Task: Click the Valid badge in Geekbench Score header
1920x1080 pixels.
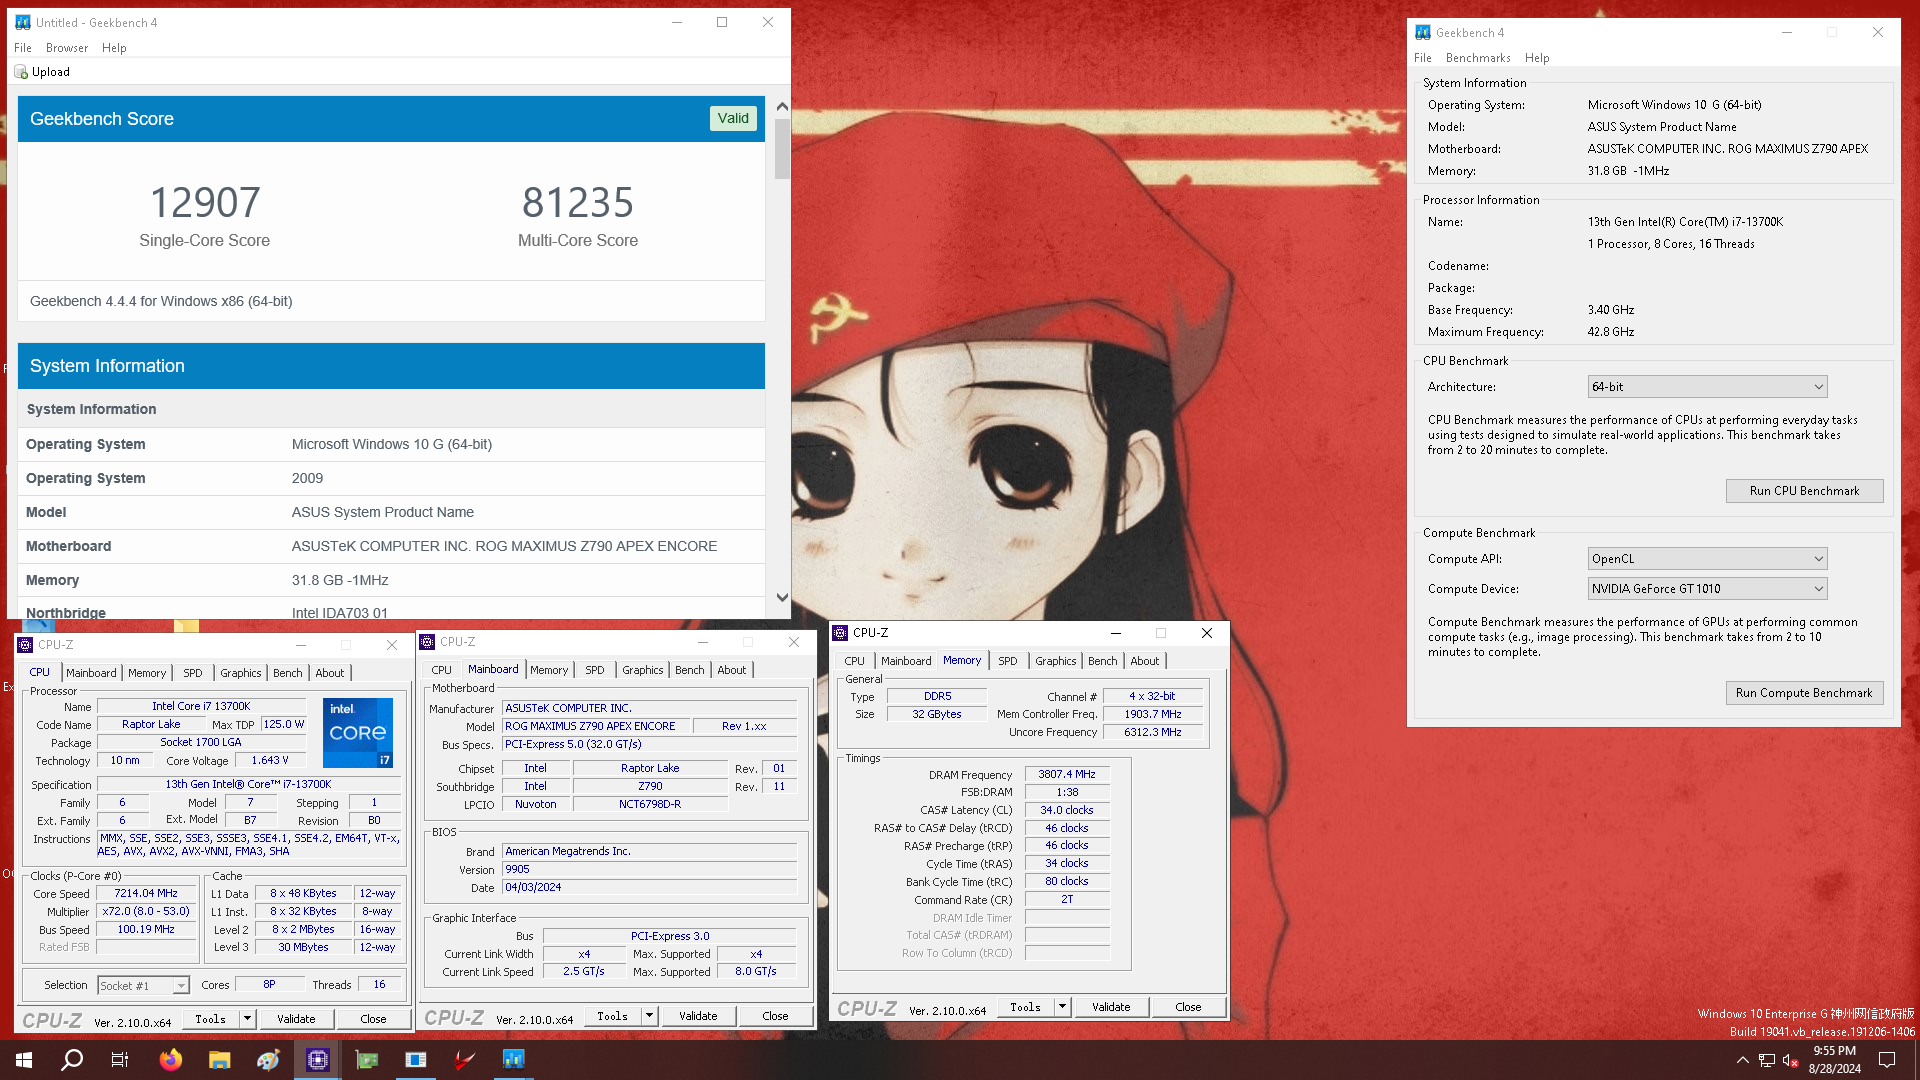Action: [733, 118]
